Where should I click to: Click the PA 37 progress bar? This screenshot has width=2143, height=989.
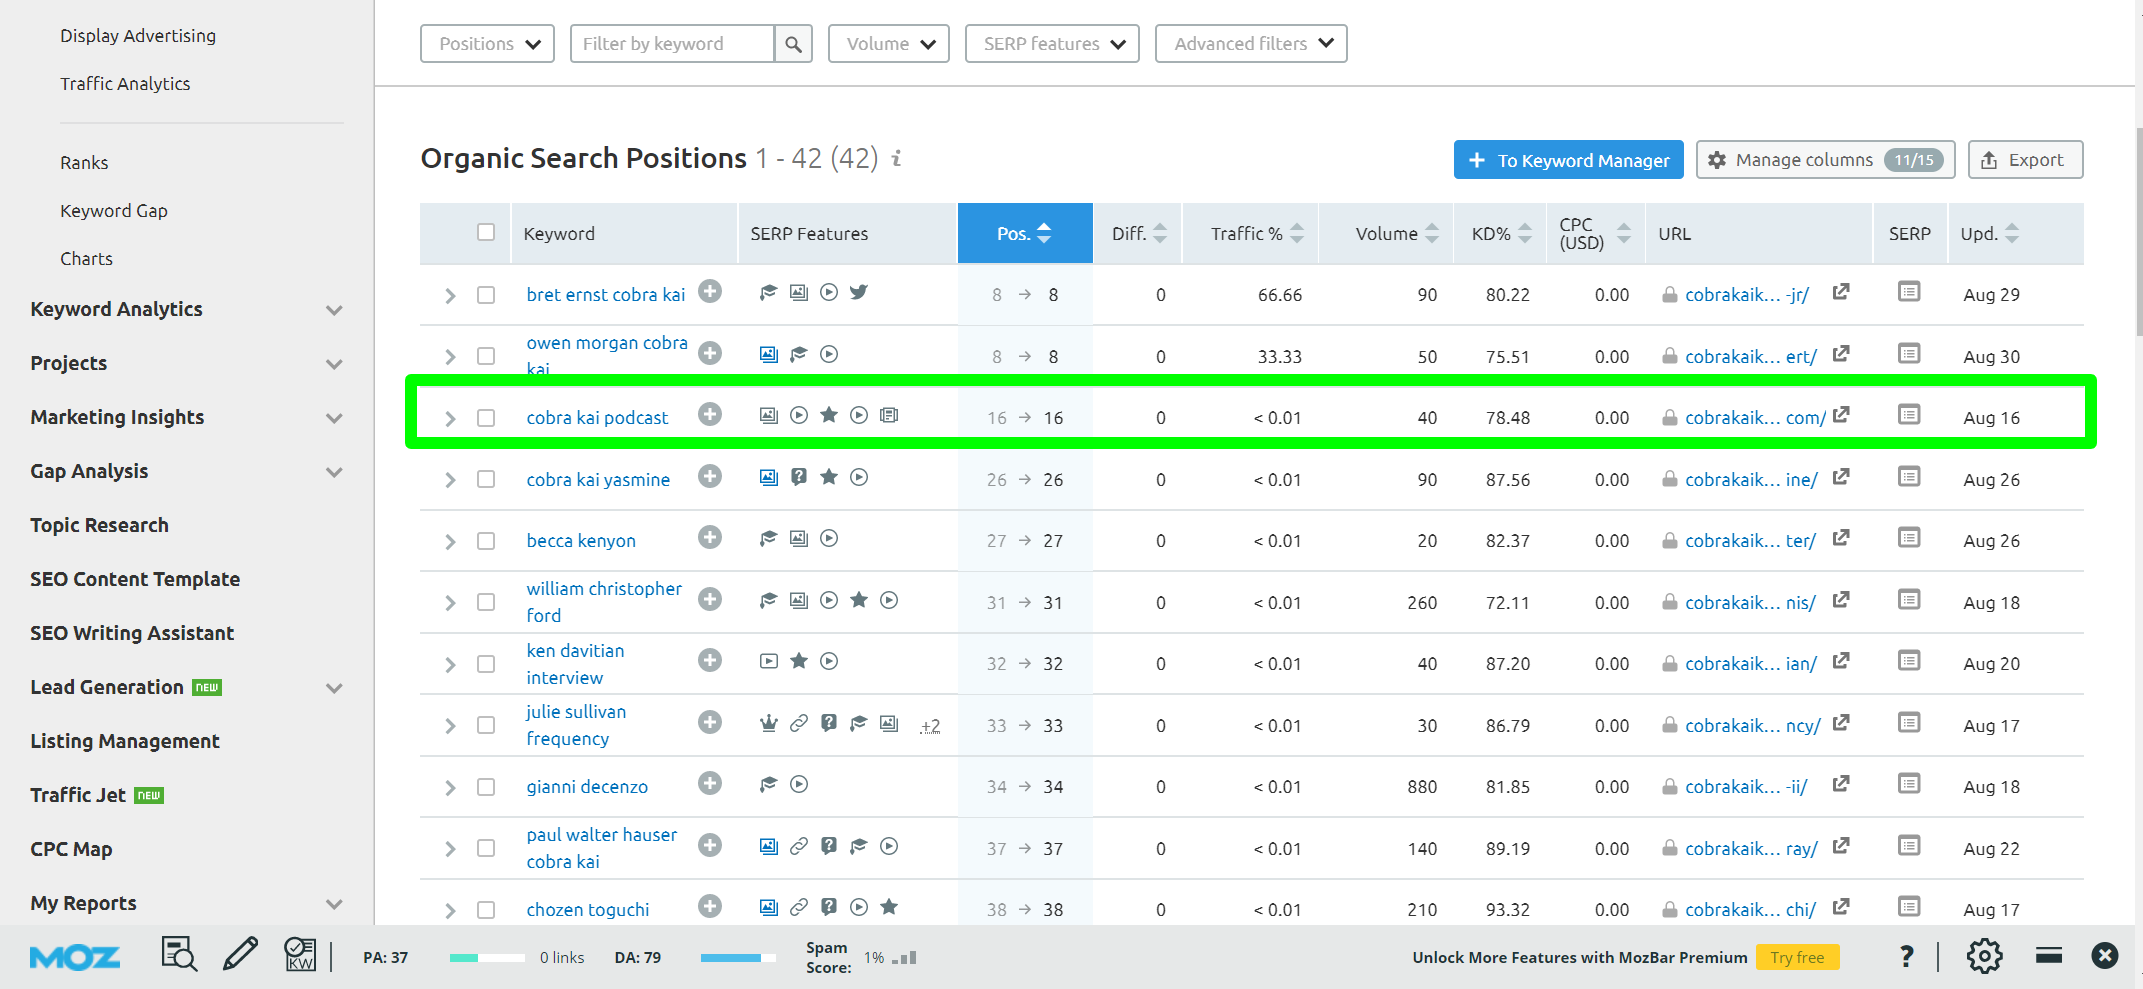(x=487, y=958)
